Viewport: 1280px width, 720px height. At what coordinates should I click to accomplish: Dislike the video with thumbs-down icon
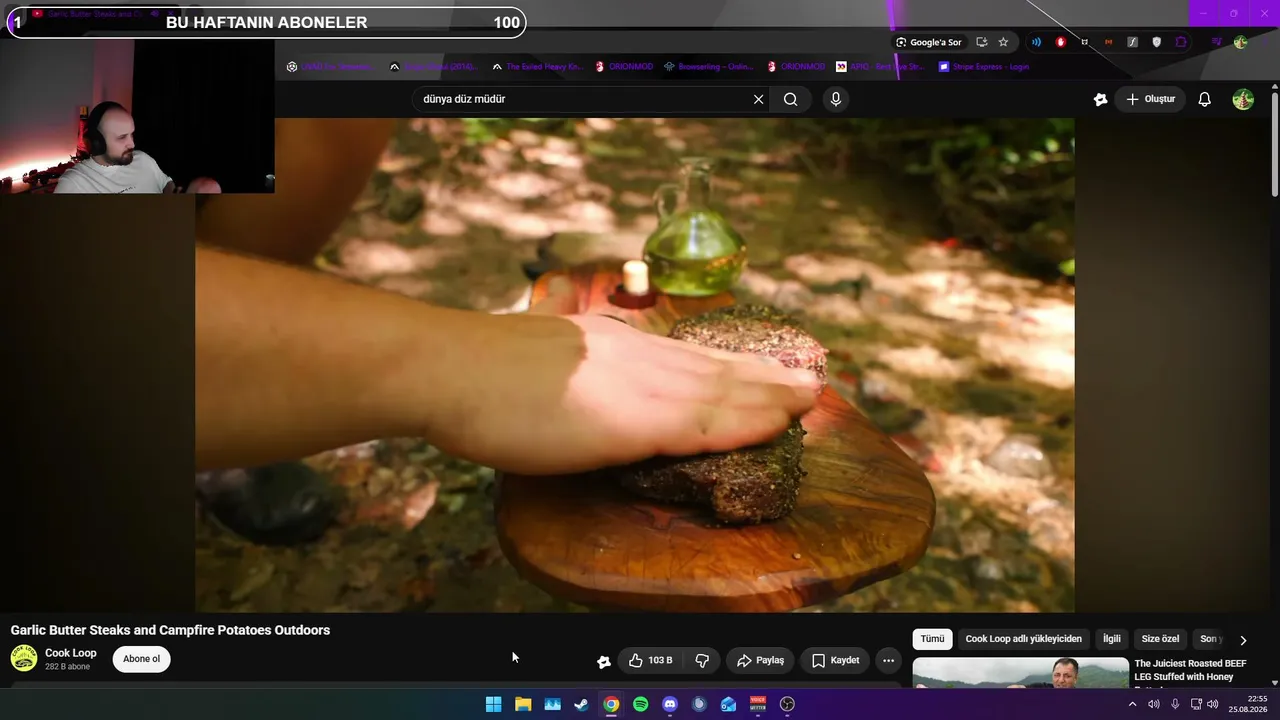tap(702, 660)
